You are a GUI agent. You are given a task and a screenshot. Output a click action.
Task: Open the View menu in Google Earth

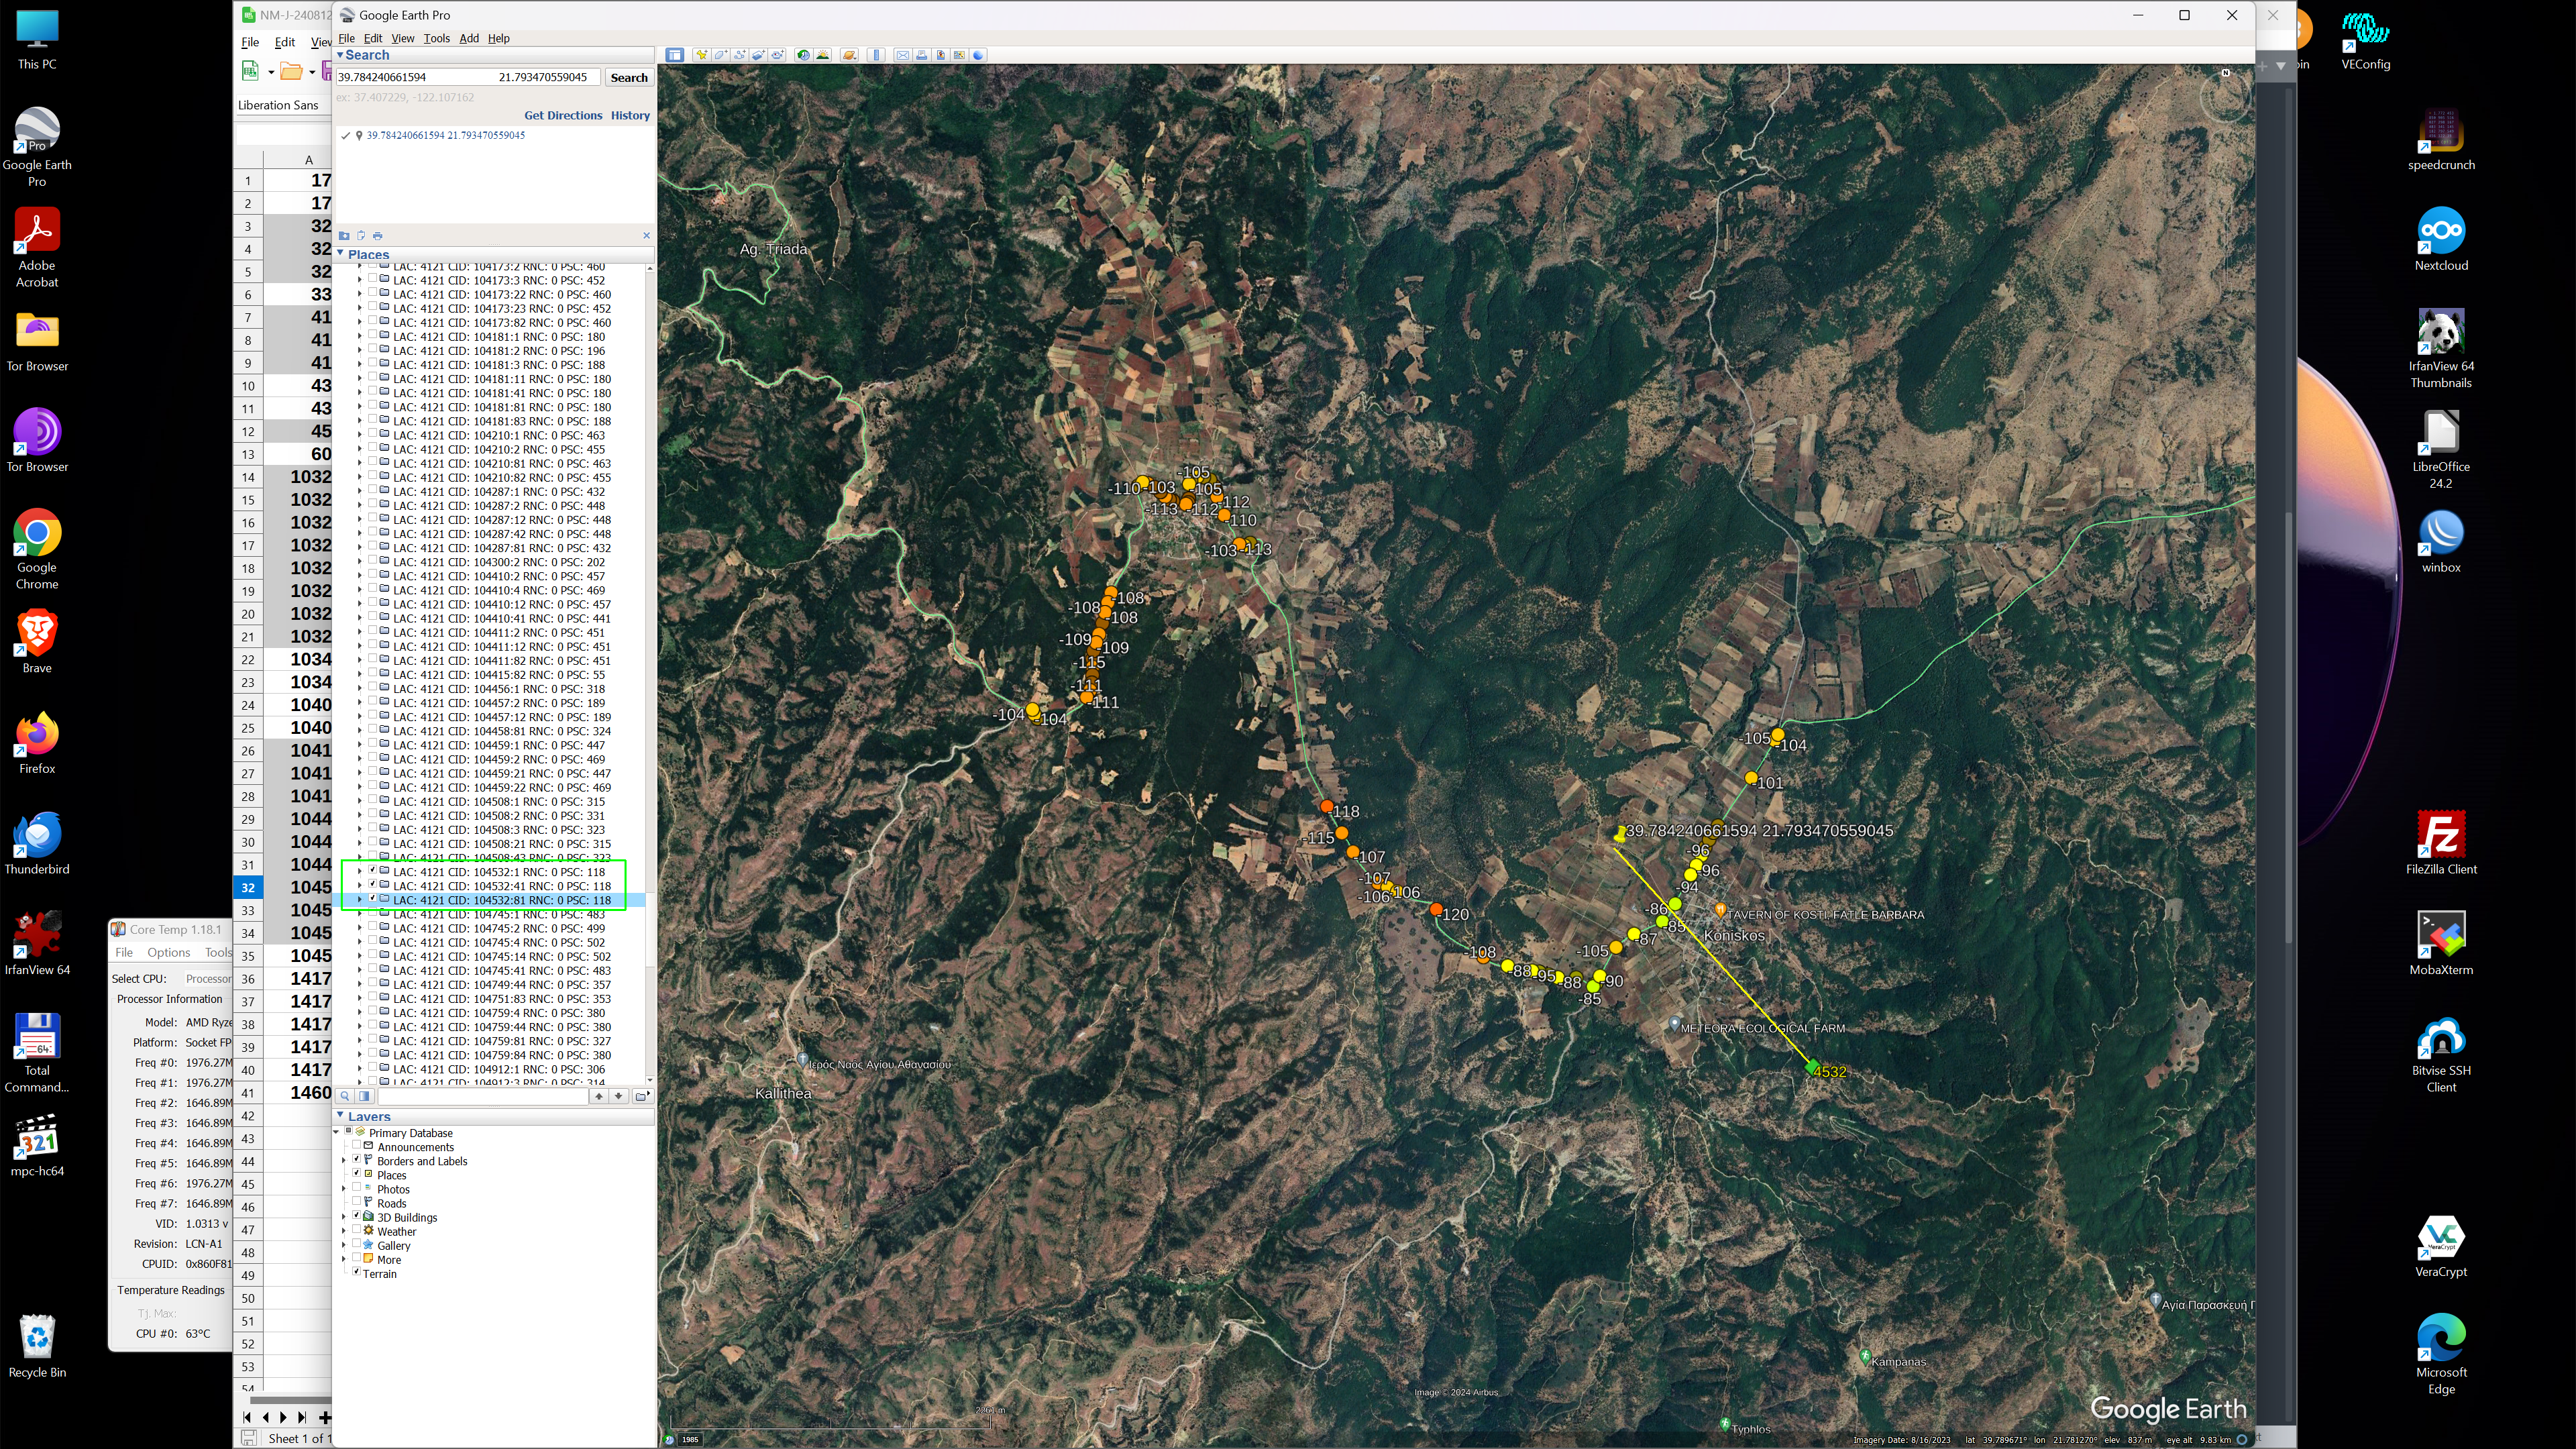[403, 38]
